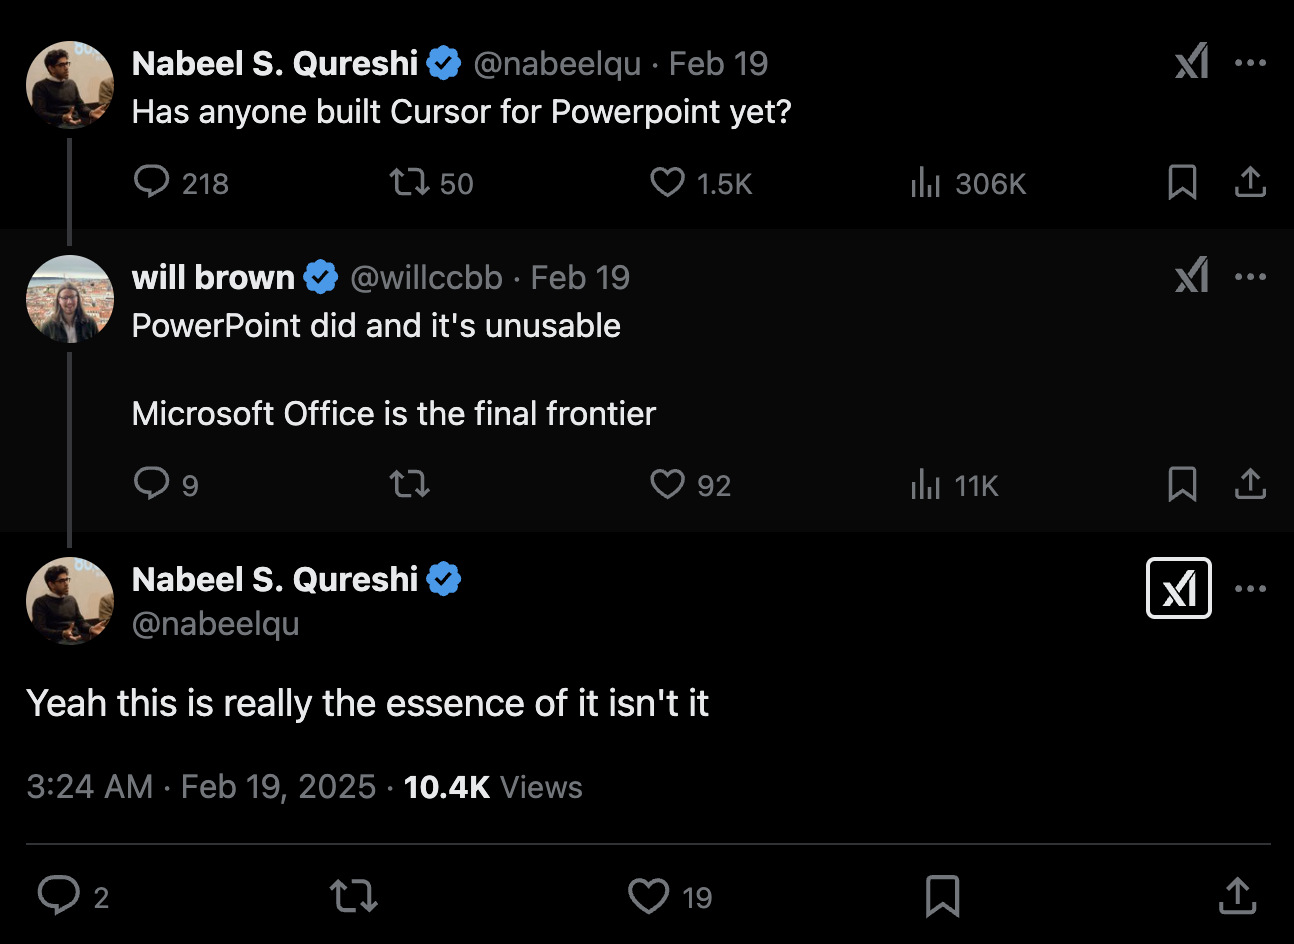The image size is (1294, 944).
Task: Like will brown's PowerPoint reply
Action: pos(667,484)
